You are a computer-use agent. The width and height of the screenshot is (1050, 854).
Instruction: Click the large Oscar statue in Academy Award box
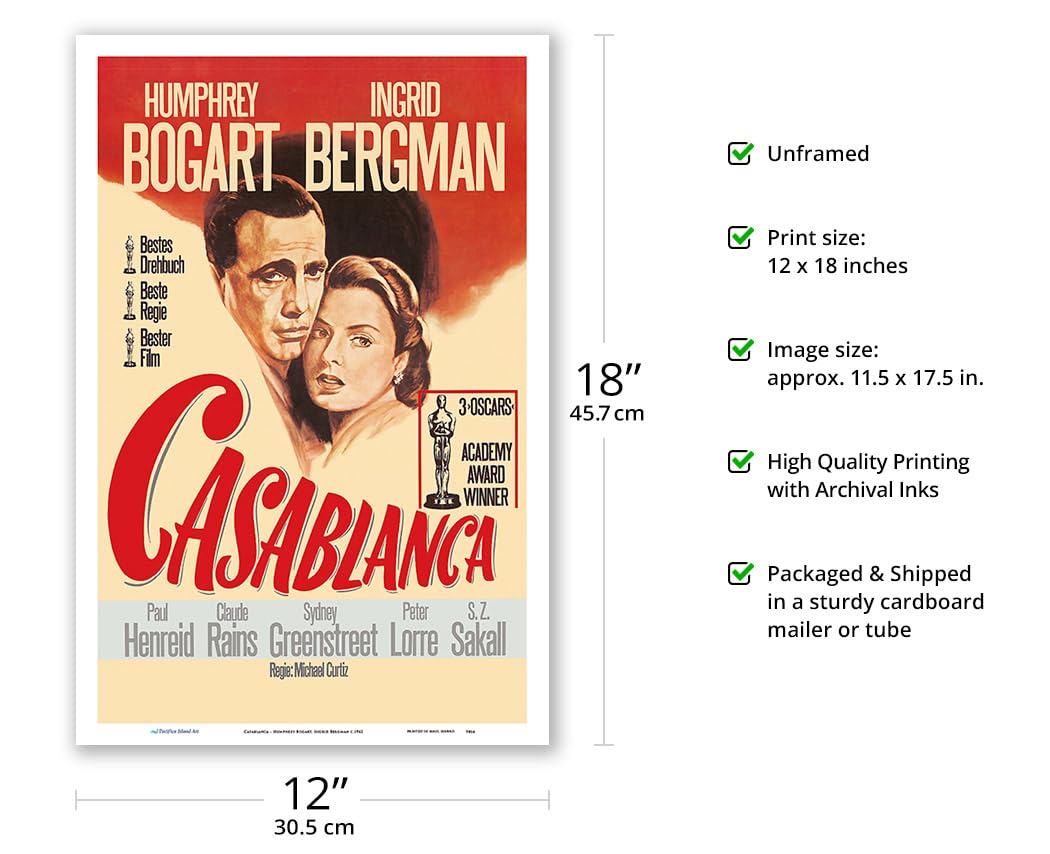(x=441, y=450)
